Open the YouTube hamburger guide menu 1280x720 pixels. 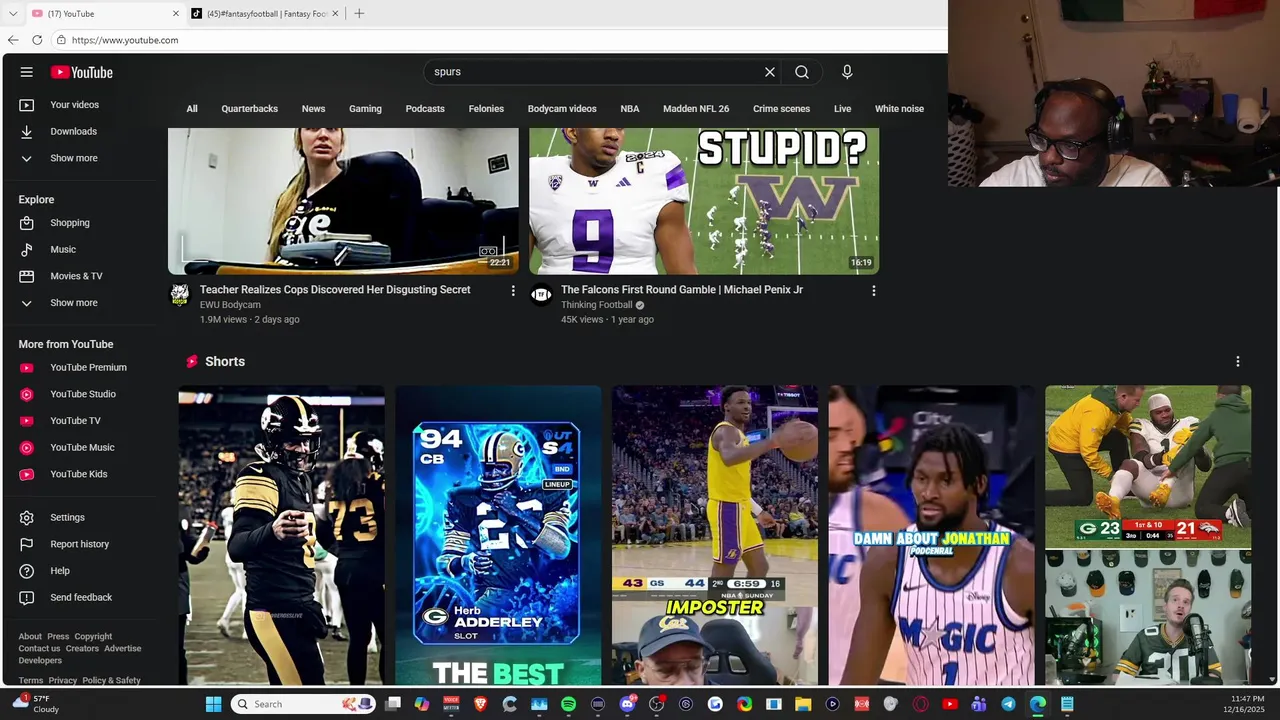27,72
